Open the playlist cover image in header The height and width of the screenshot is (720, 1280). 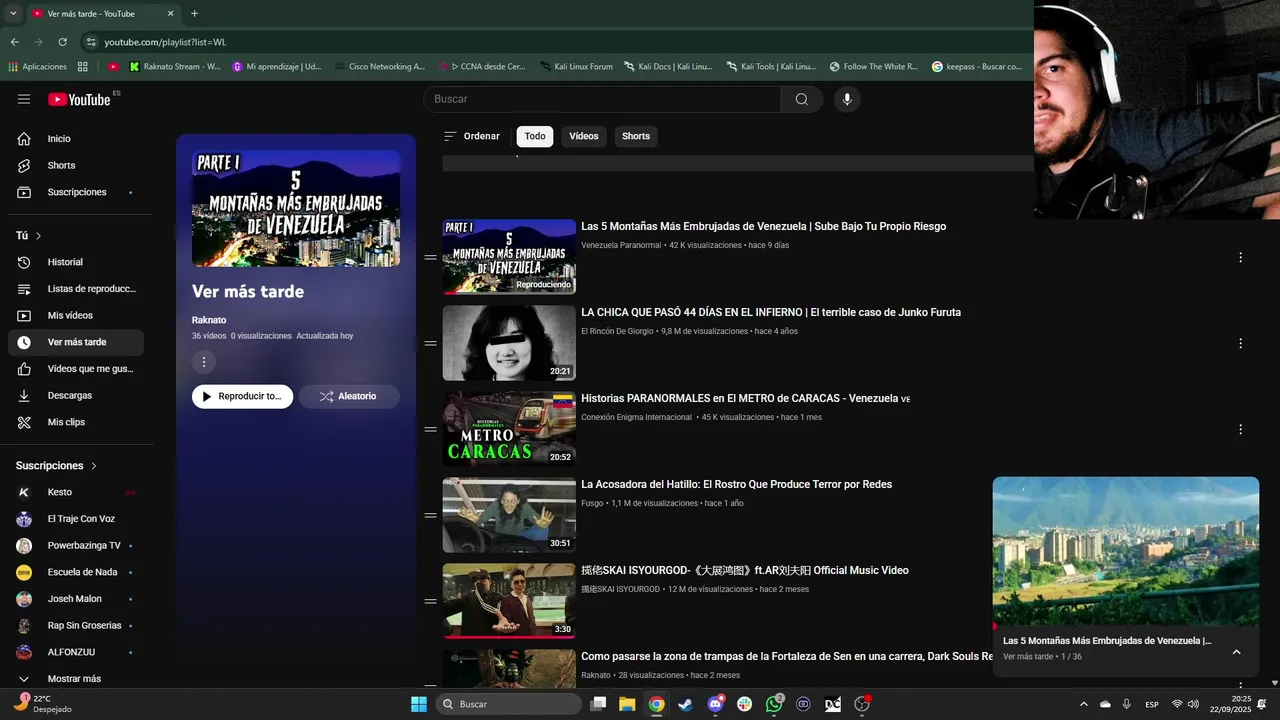(296, 209)
